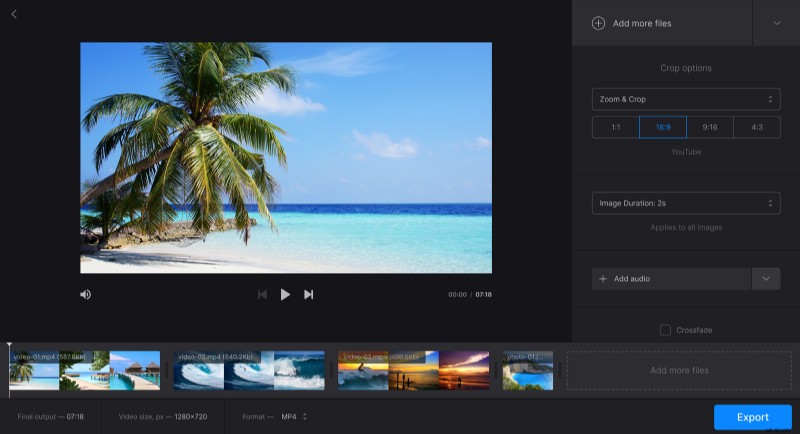The width and height of the screenshot is (800, 434).
Task: Click the dashed Add more files timeline box
Action: pyautogui.click(x=679, y=370)
